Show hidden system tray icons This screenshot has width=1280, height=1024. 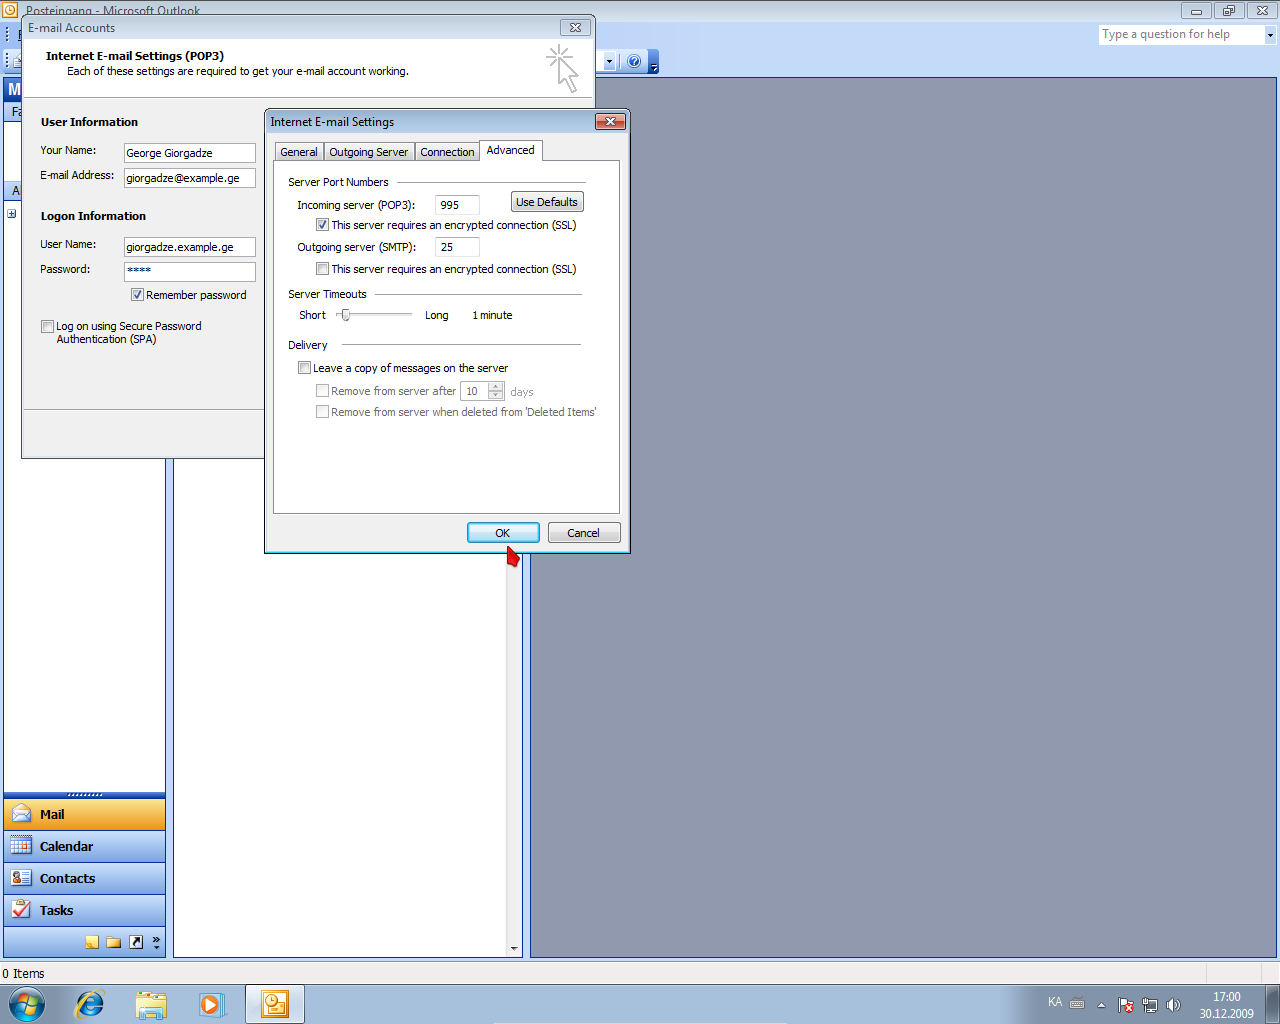1101,1005
